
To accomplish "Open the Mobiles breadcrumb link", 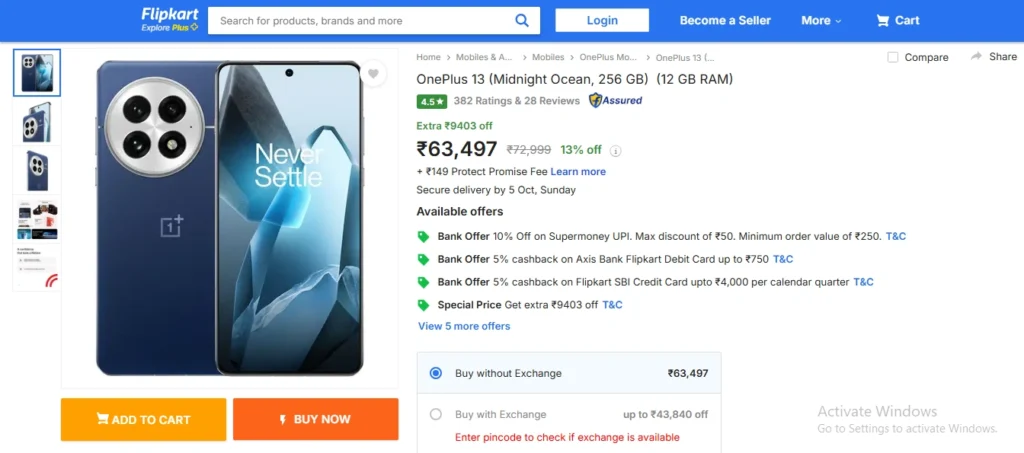I will [x=548, y=57].
